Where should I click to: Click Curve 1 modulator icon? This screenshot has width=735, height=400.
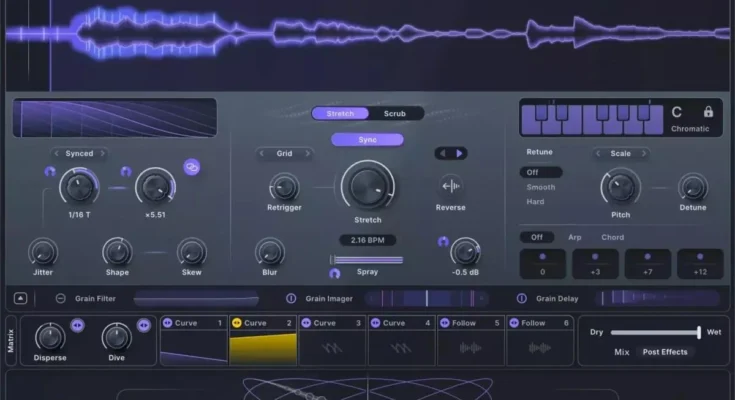tap(167, 323)
